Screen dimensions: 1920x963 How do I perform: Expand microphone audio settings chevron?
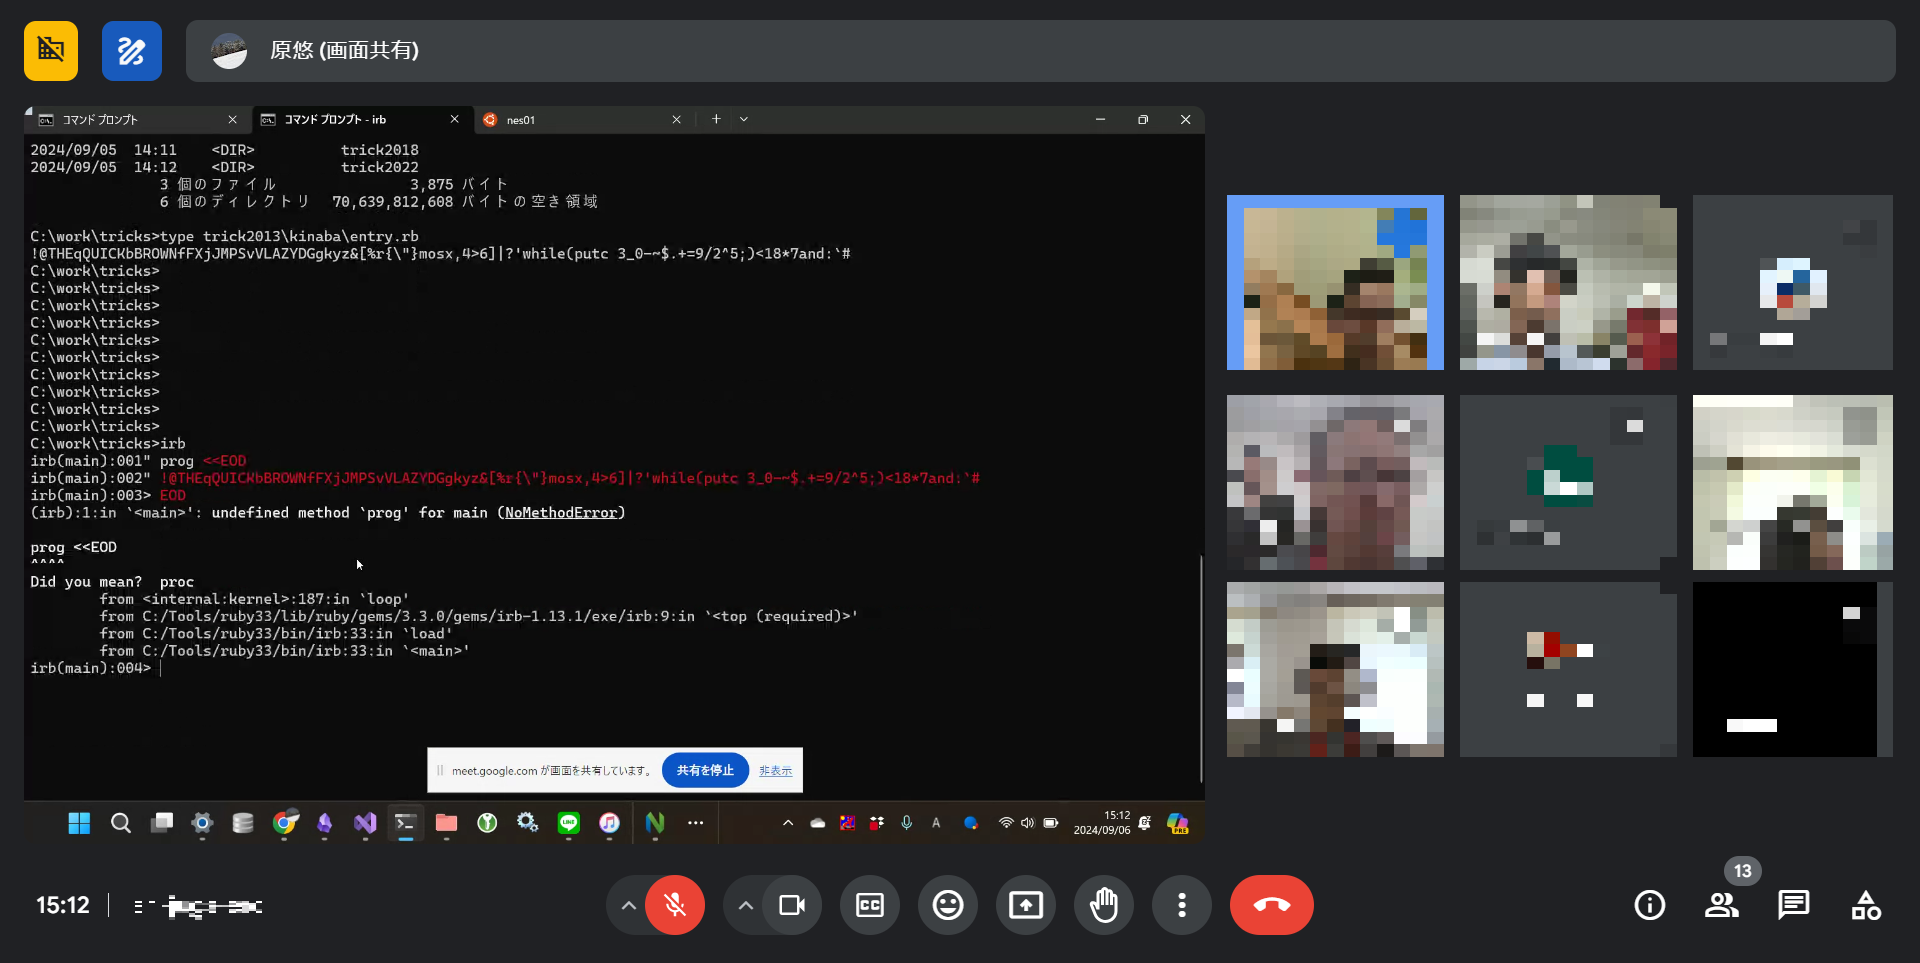(x=628, y=905)
